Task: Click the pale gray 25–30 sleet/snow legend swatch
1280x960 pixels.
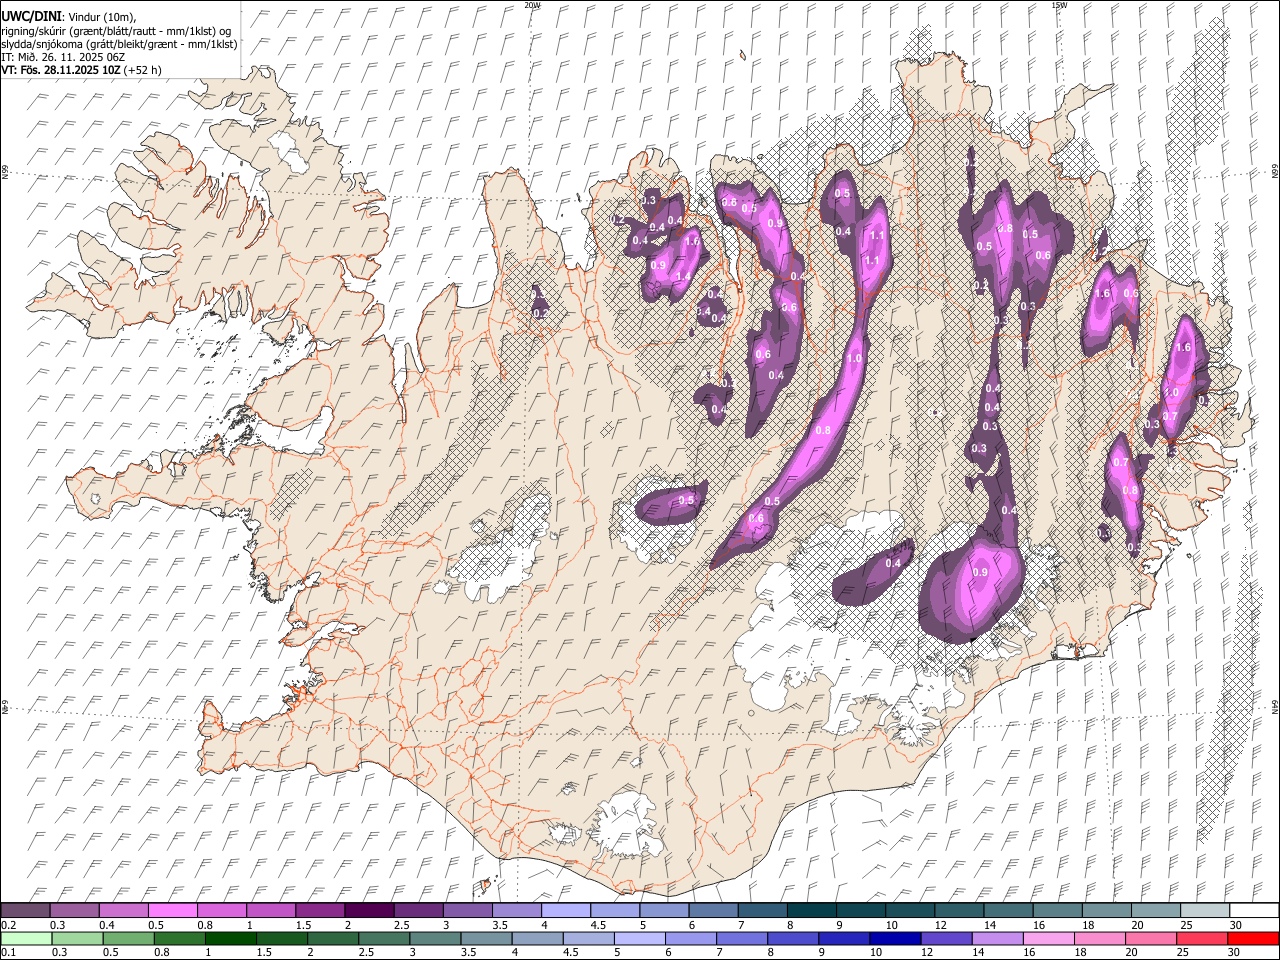Action: (x=1205, y=911)
